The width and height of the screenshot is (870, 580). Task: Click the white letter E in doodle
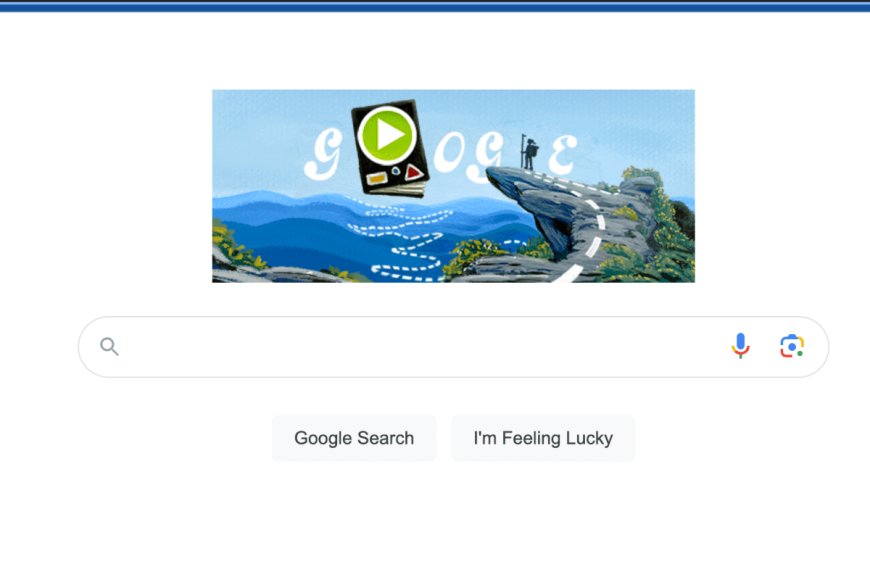click(x=563, y=153)
